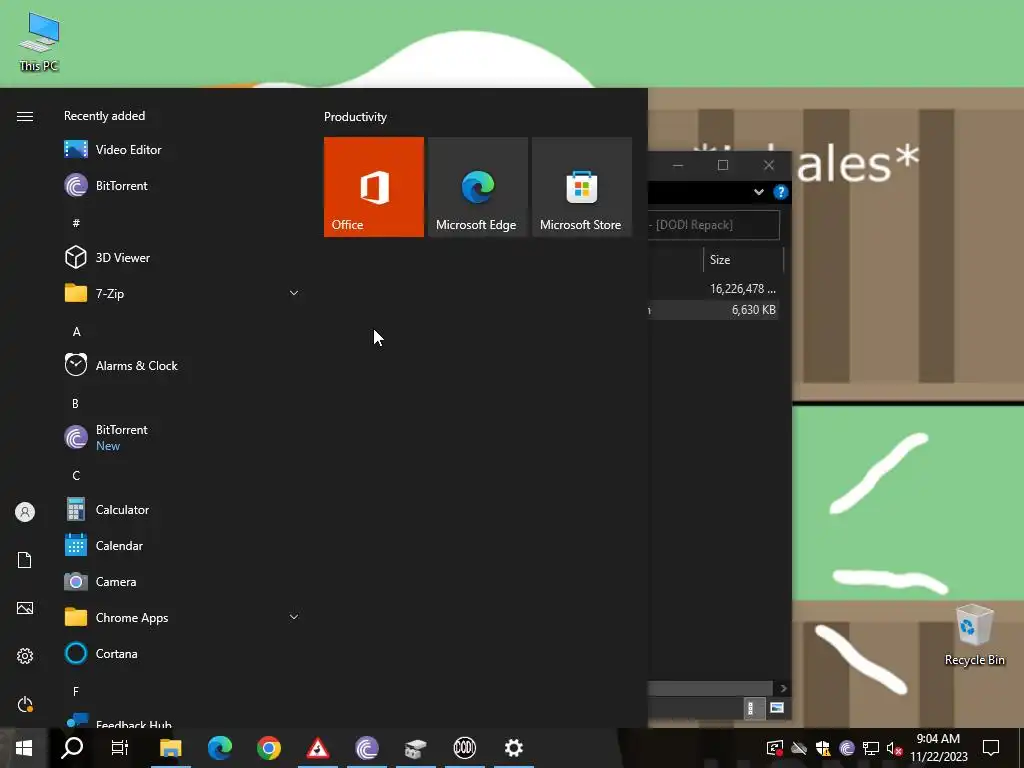
Task: Open the user account icon in Start
Action: point(25,512)
